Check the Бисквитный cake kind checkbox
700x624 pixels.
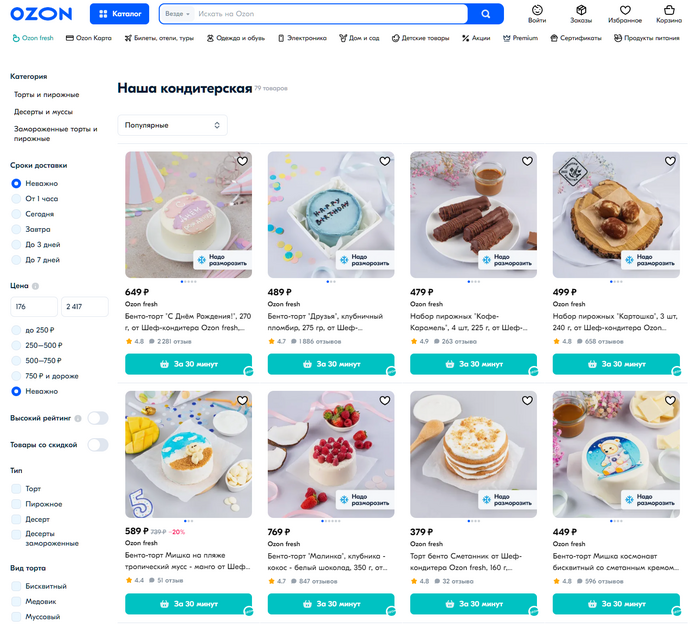pyautogui.click(x=17, y=586)
